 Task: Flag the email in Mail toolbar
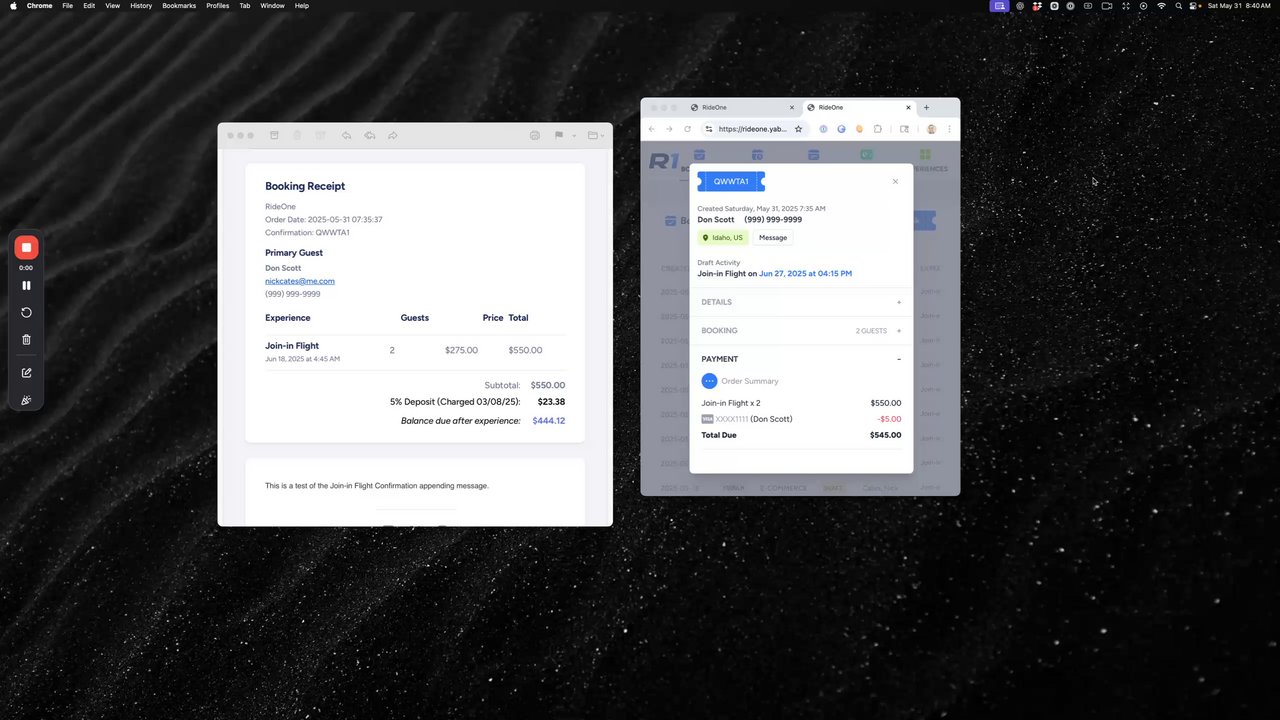tap(559, 135)
